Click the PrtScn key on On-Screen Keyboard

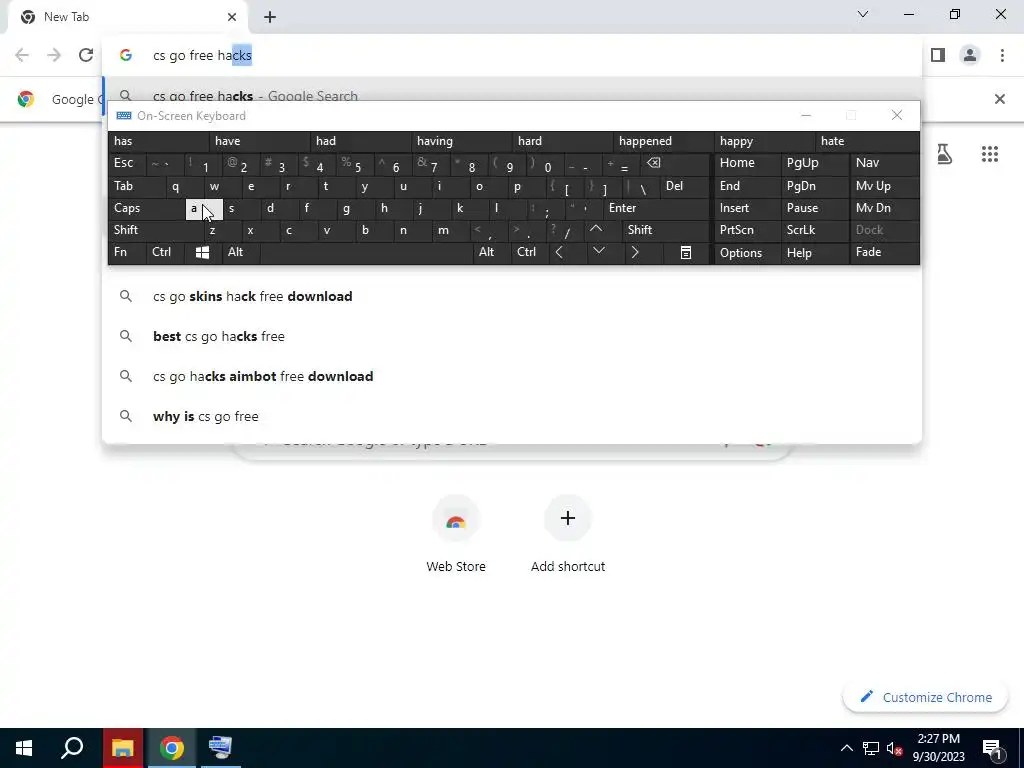747,230
